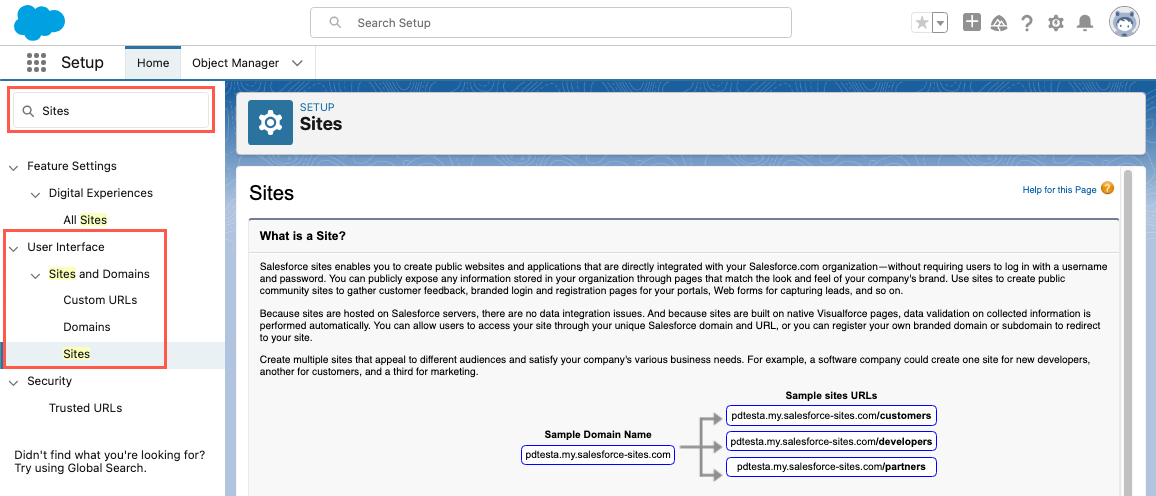Screen dimensions: 1156x496
Task: Open the Trailhead guidance icon
Action: click(x=998, y=23)
